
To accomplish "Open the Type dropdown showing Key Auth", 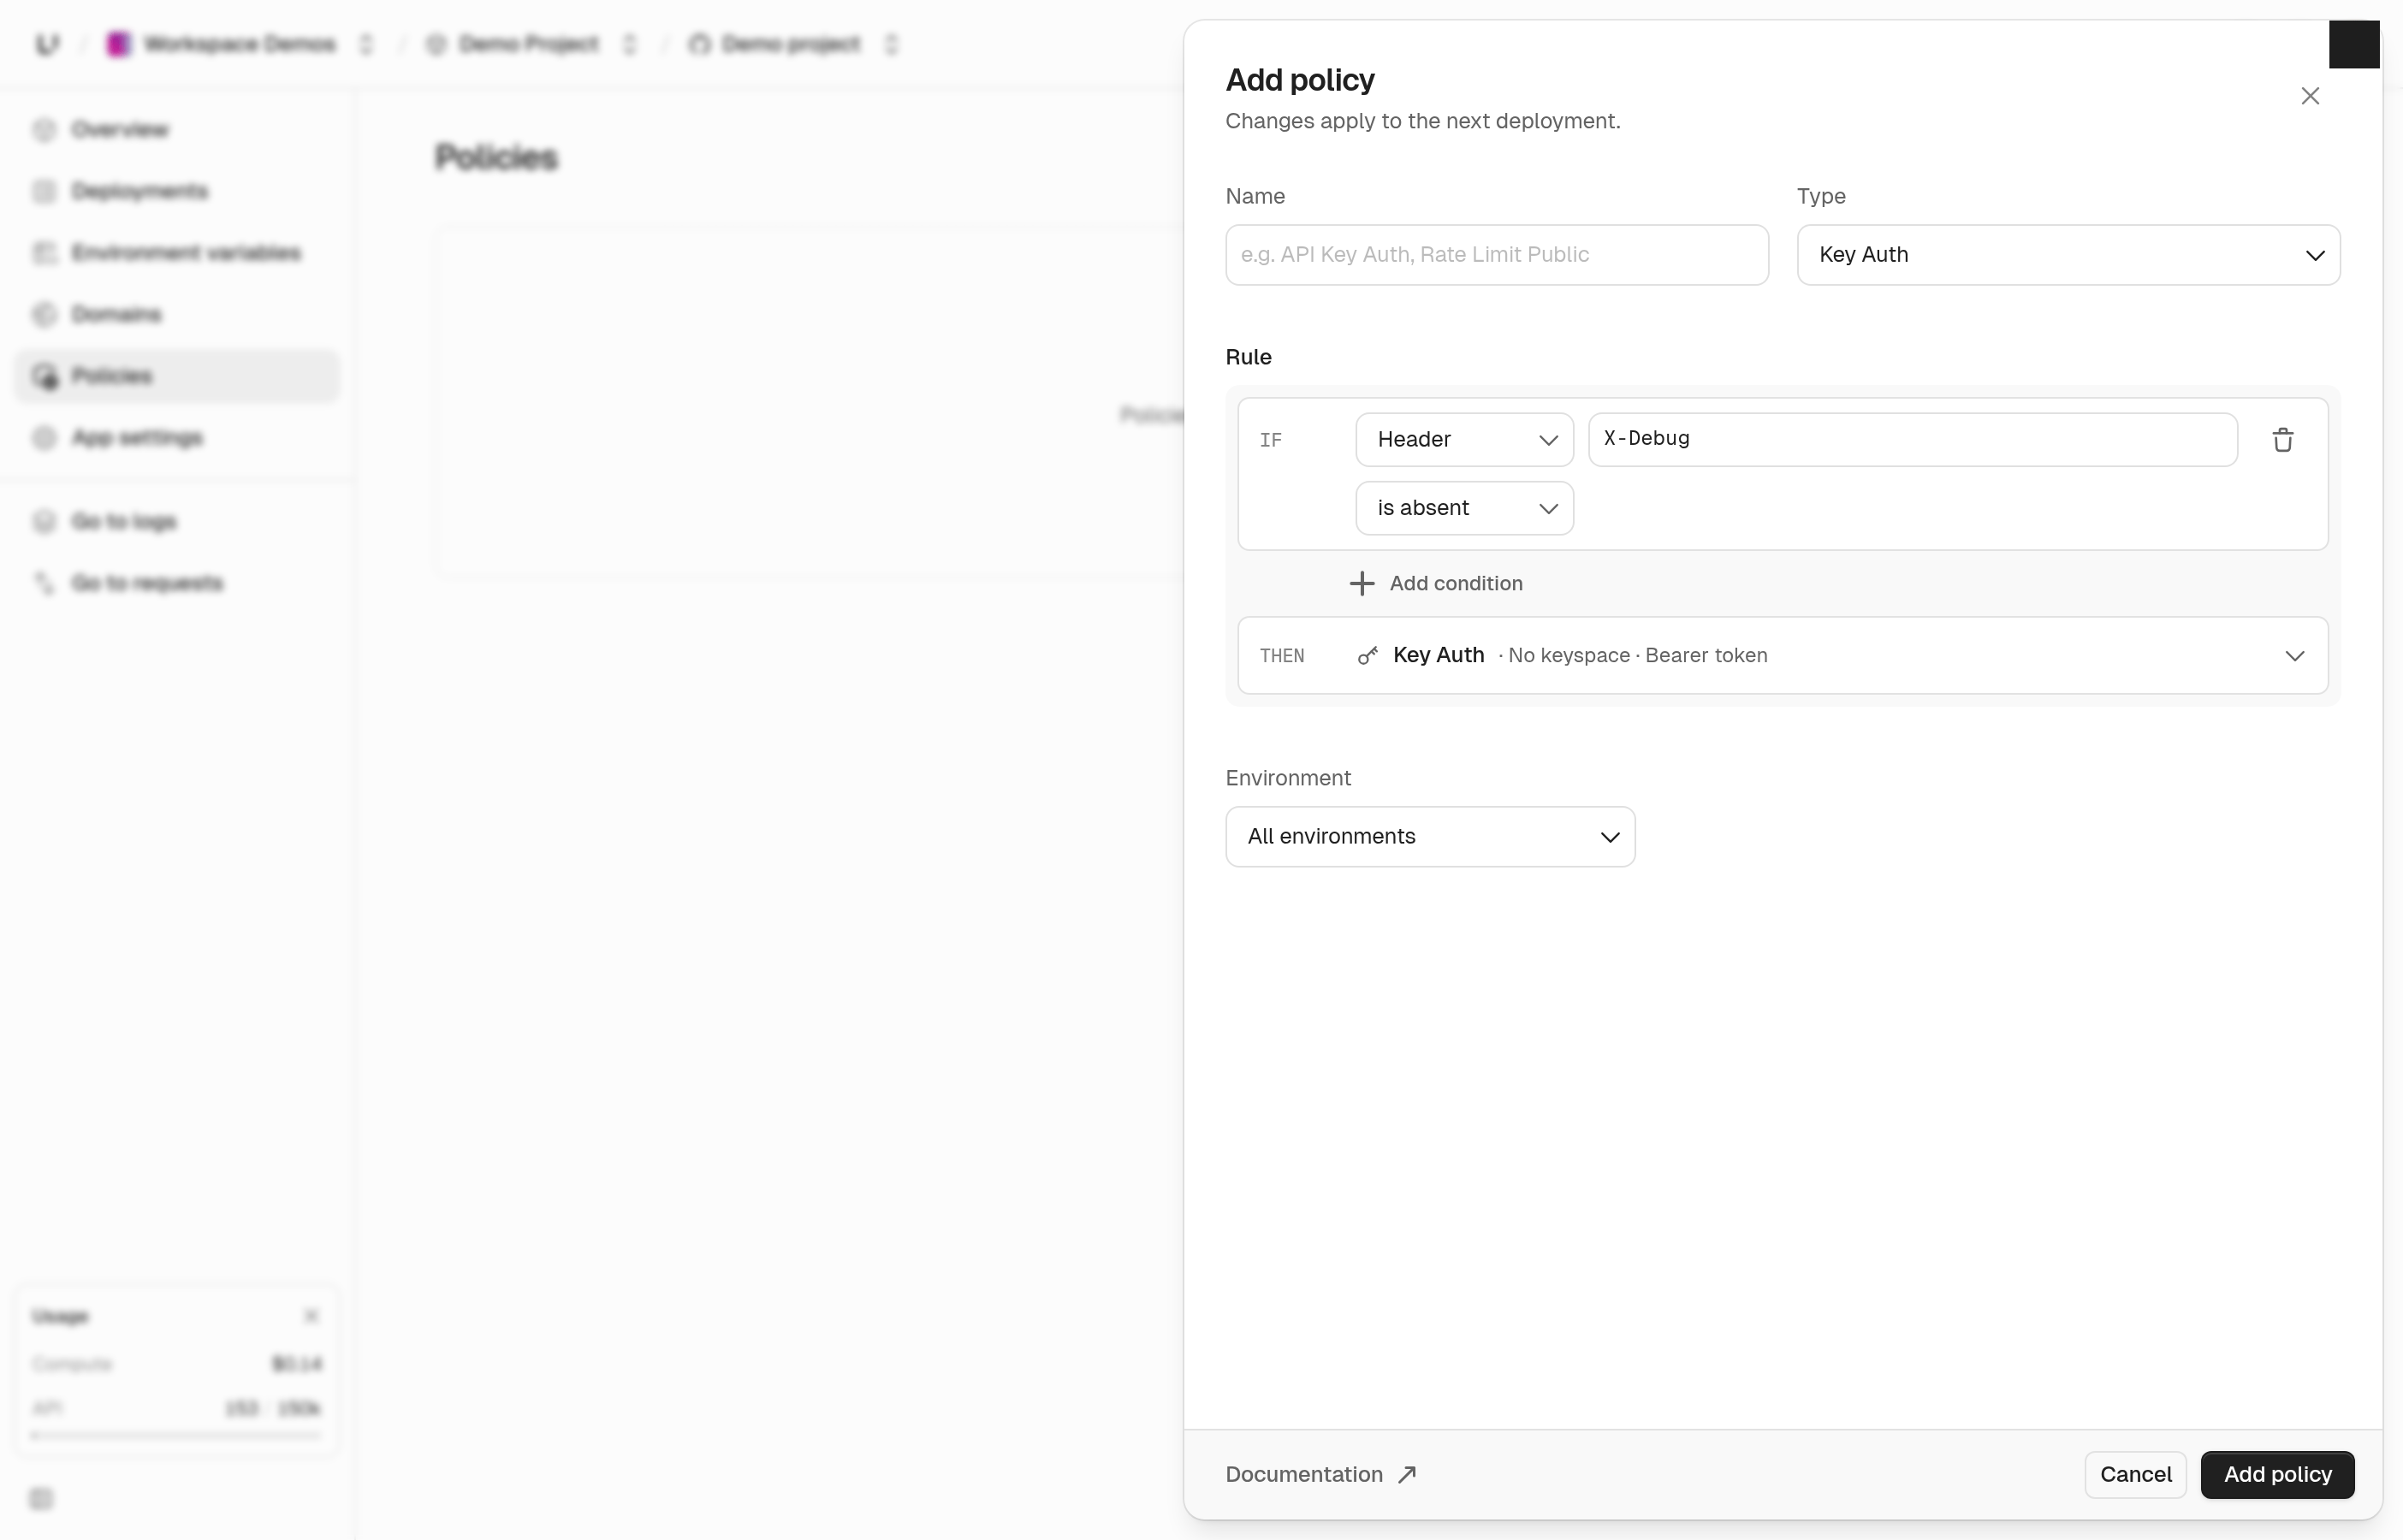I will coord(2068,255).
